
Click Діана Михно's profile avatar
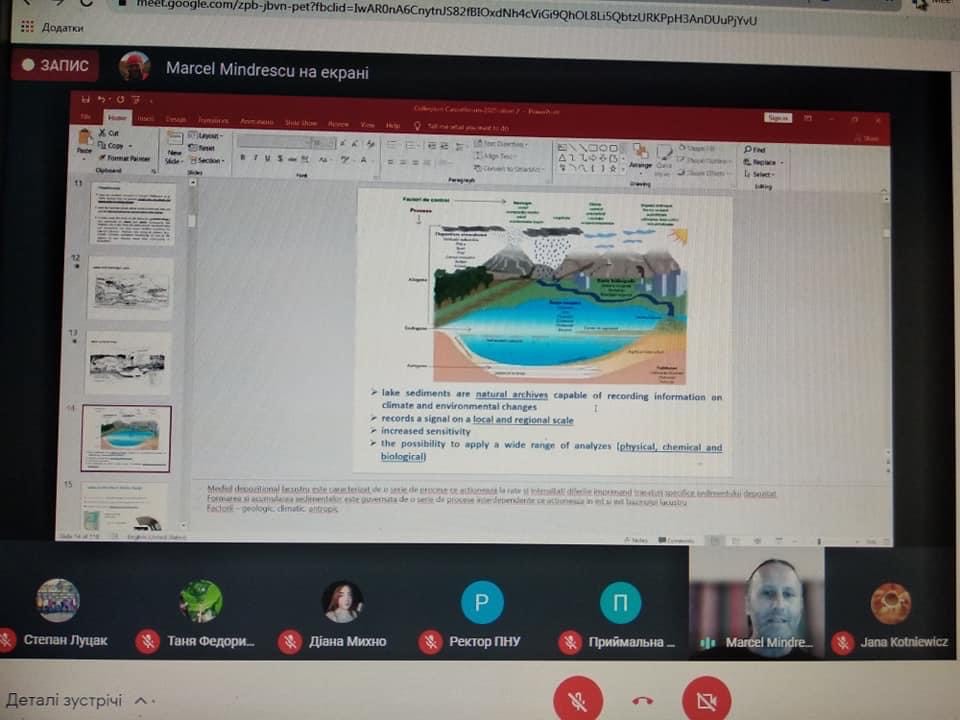(x=342, y=602)
